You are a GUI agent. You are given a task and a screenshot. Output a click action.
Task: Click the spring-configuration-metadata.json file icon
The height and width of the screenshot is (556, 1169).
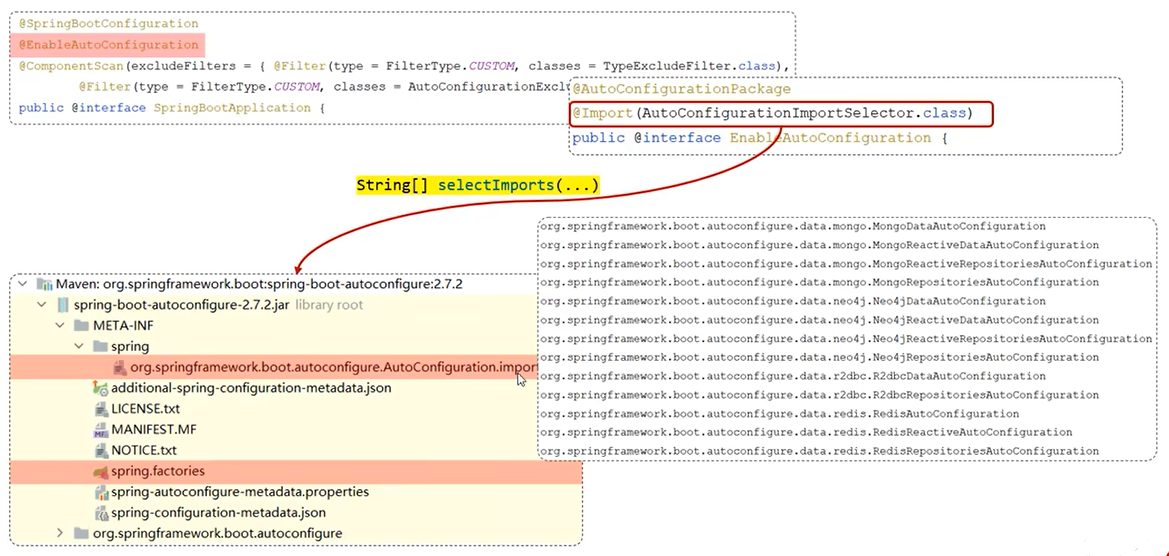click(x=101, y=513)
